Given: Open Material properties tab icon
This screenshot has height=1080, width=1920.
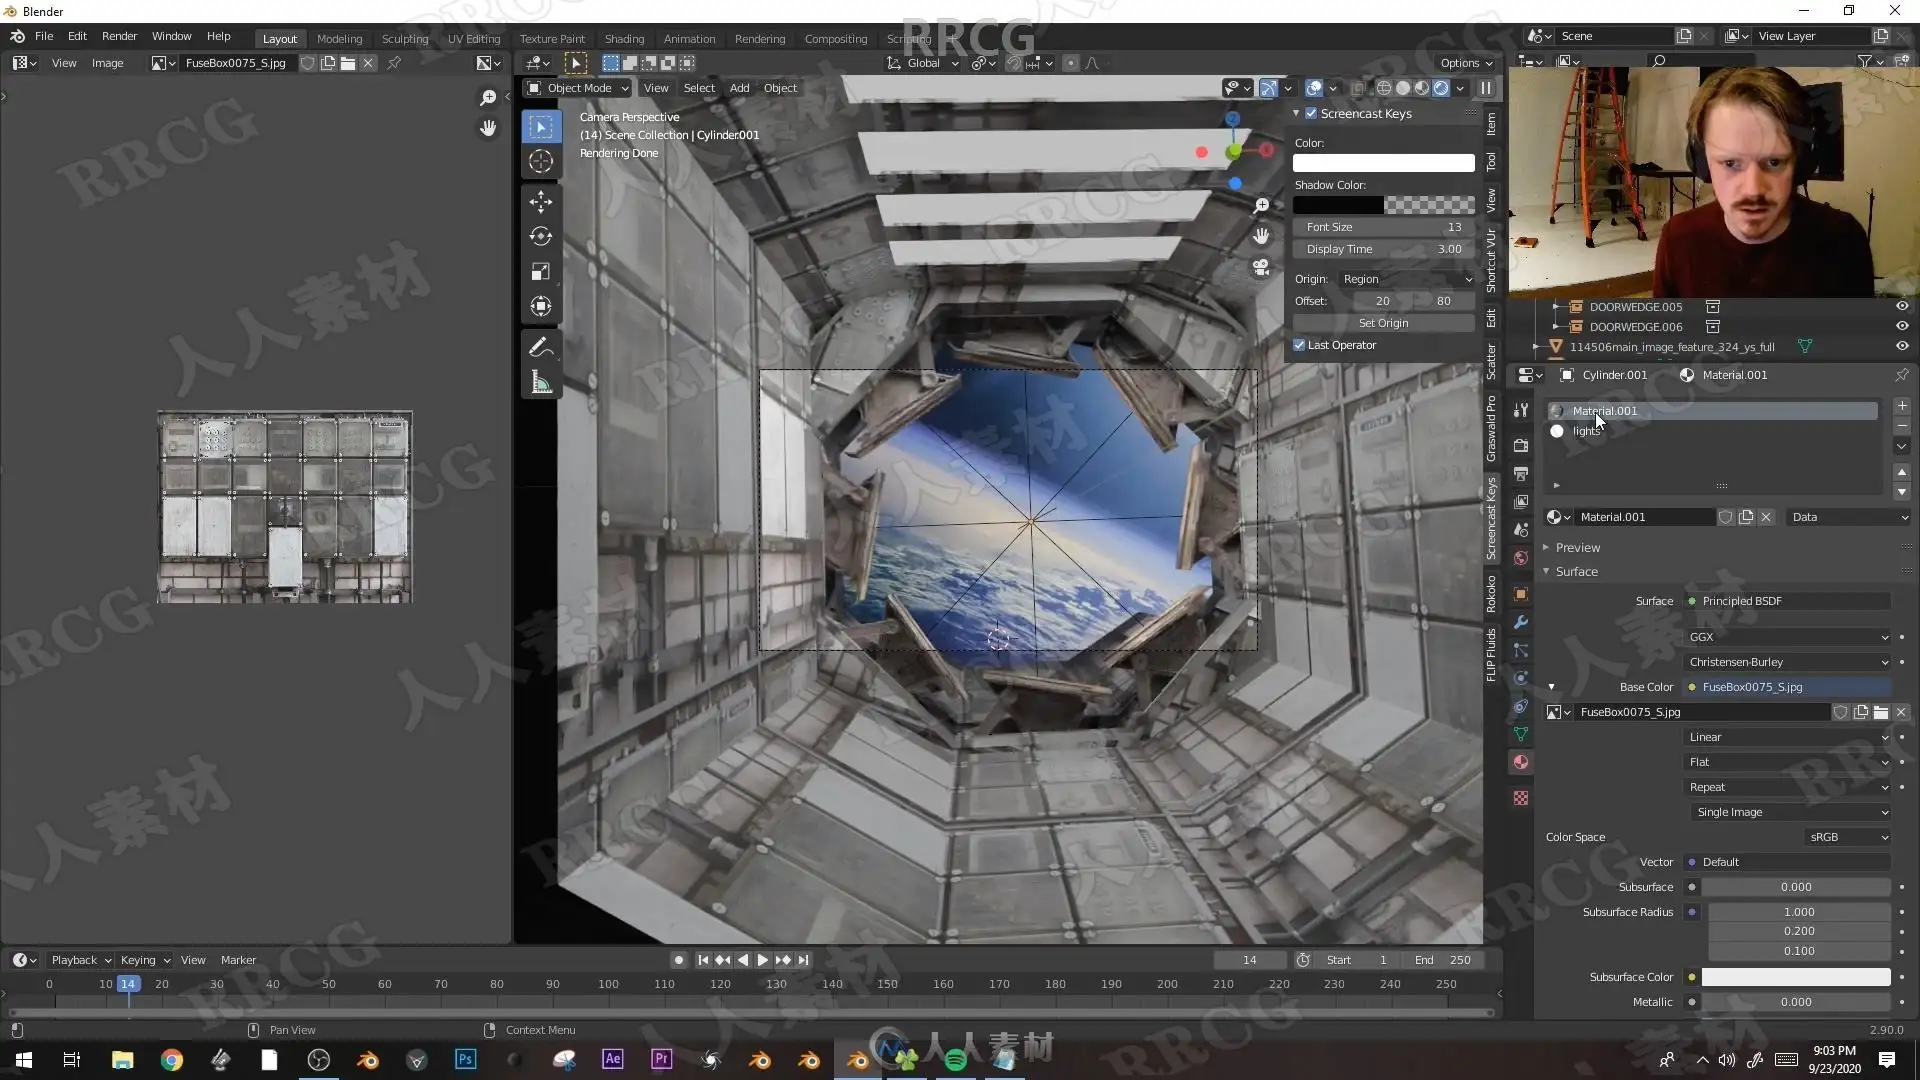Looking at the screenshot, I should pyautogui.click(x=1521, y=762).
